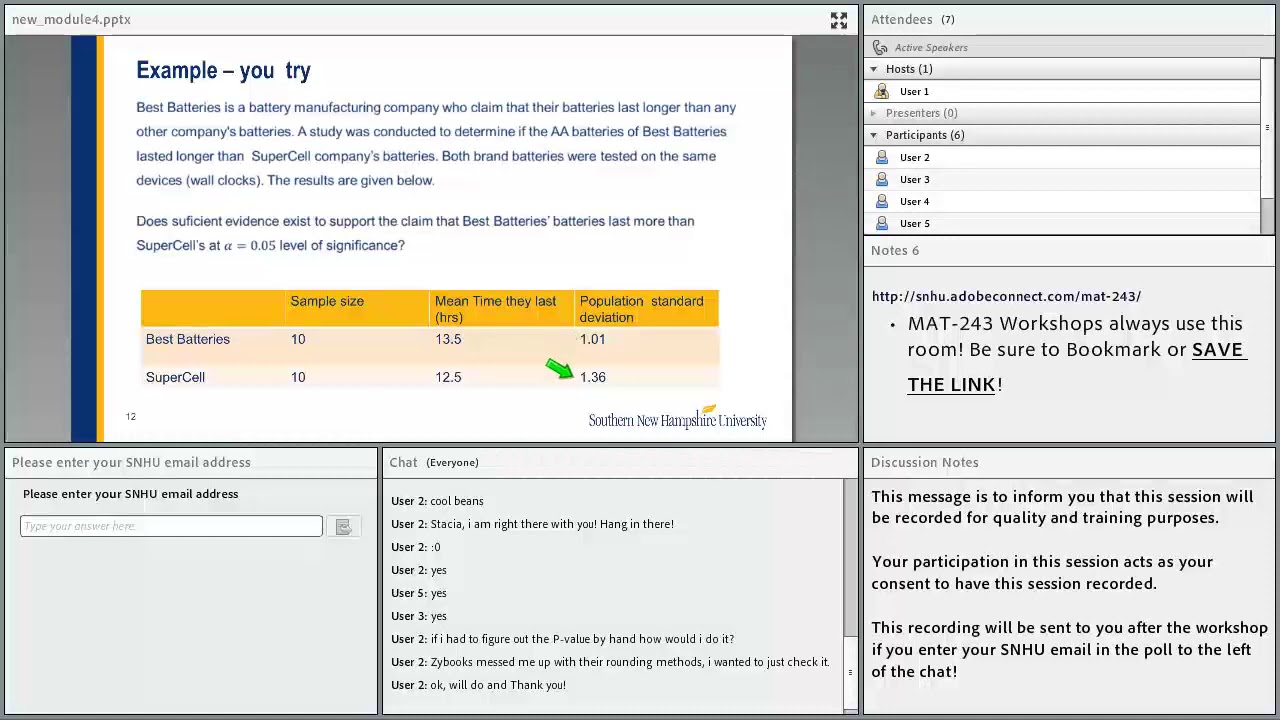Click the Discussion Notes pod title

click(924, 462)
